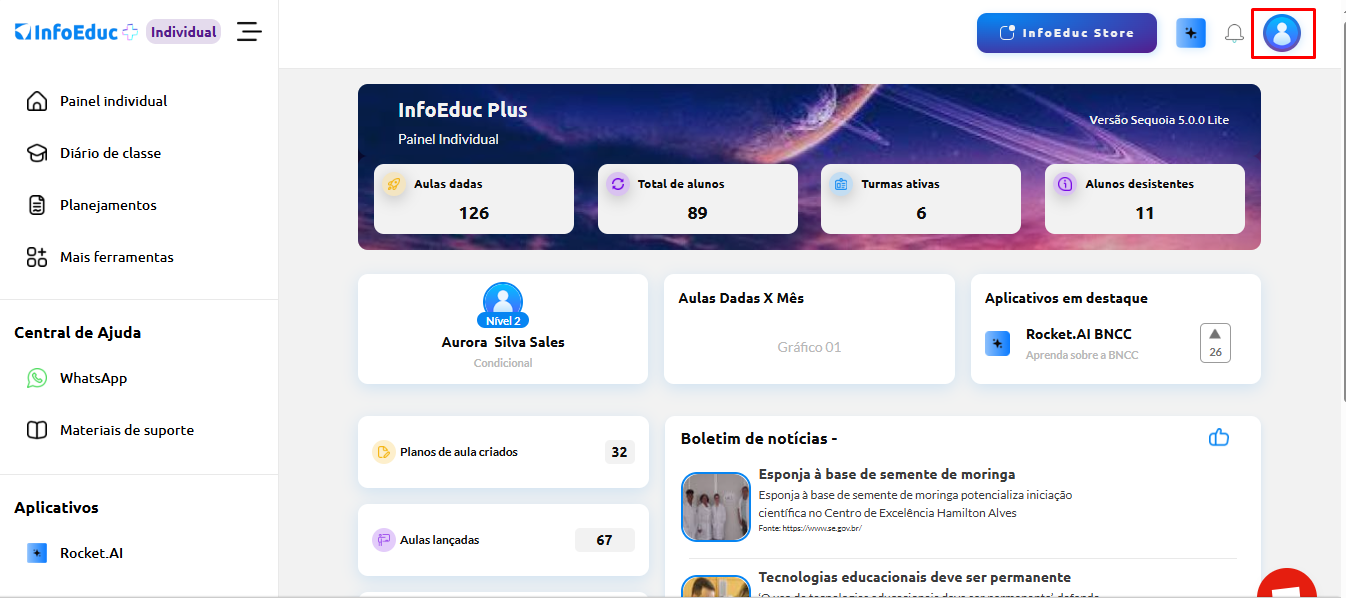Open Diário de classe menu item
Screen dimensions: 1346x598
tap(110, 153)
